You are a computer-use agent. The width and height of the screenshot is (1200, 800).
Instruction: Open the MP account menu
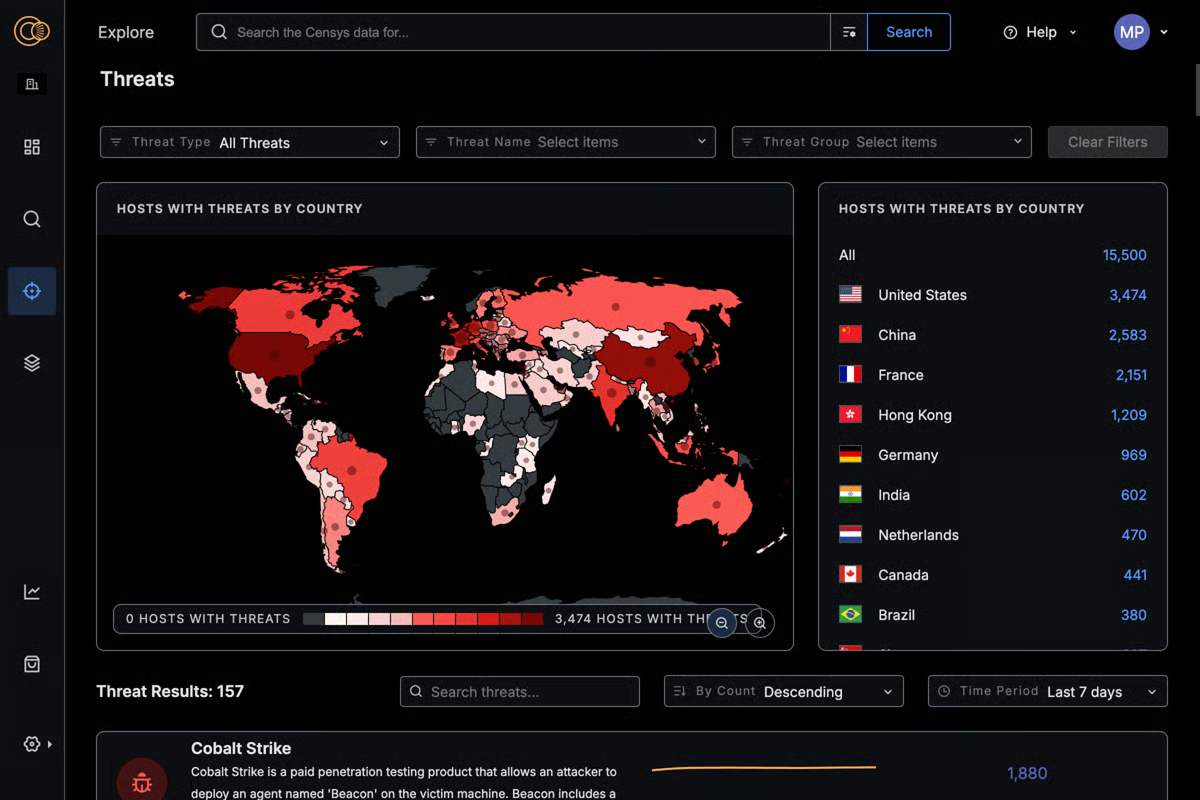click(x=1132, y=32)
